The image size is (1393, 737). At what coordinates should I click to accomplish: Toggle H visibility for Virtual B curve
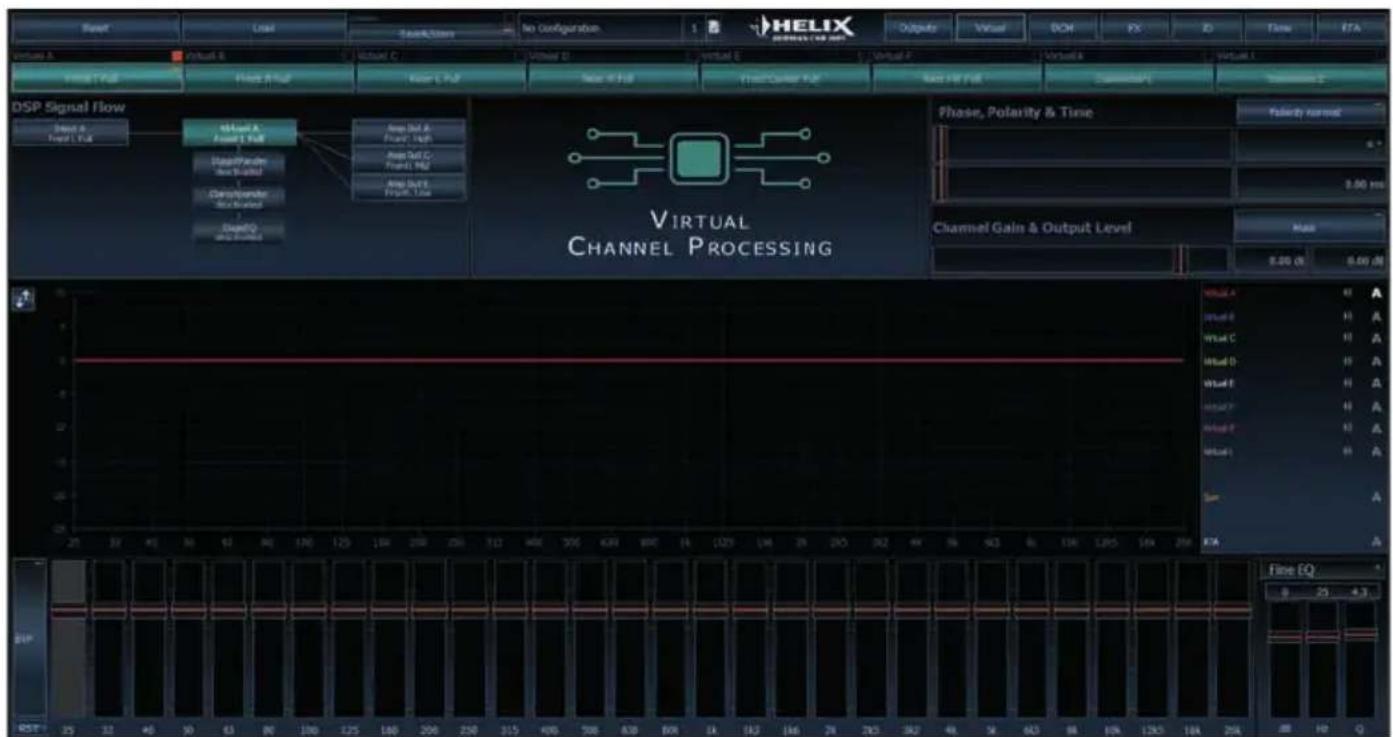point(1348,317)
